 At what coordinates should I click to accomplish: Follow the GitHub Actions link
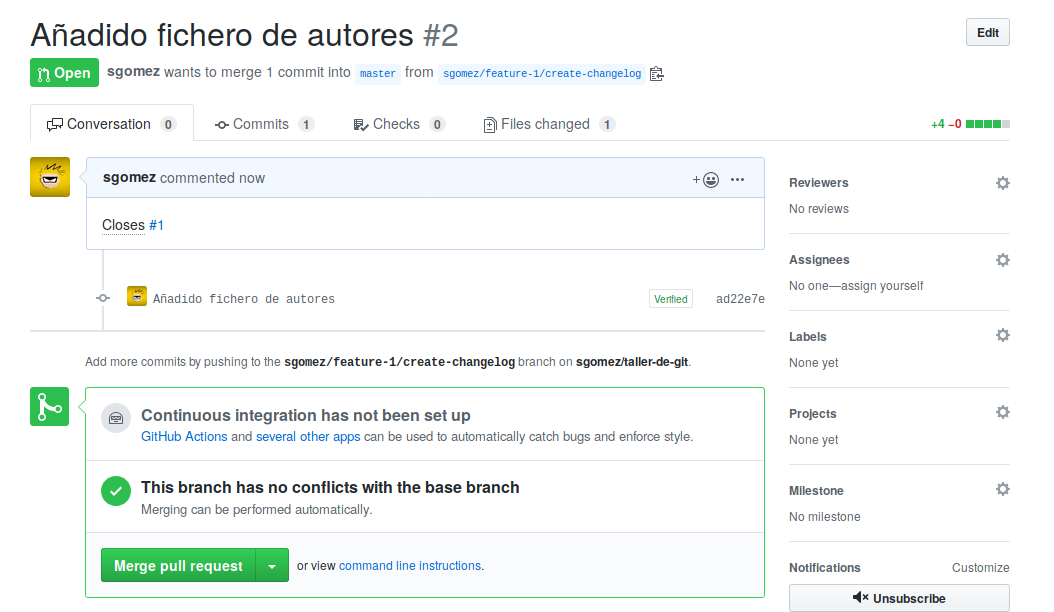[183, 436]
